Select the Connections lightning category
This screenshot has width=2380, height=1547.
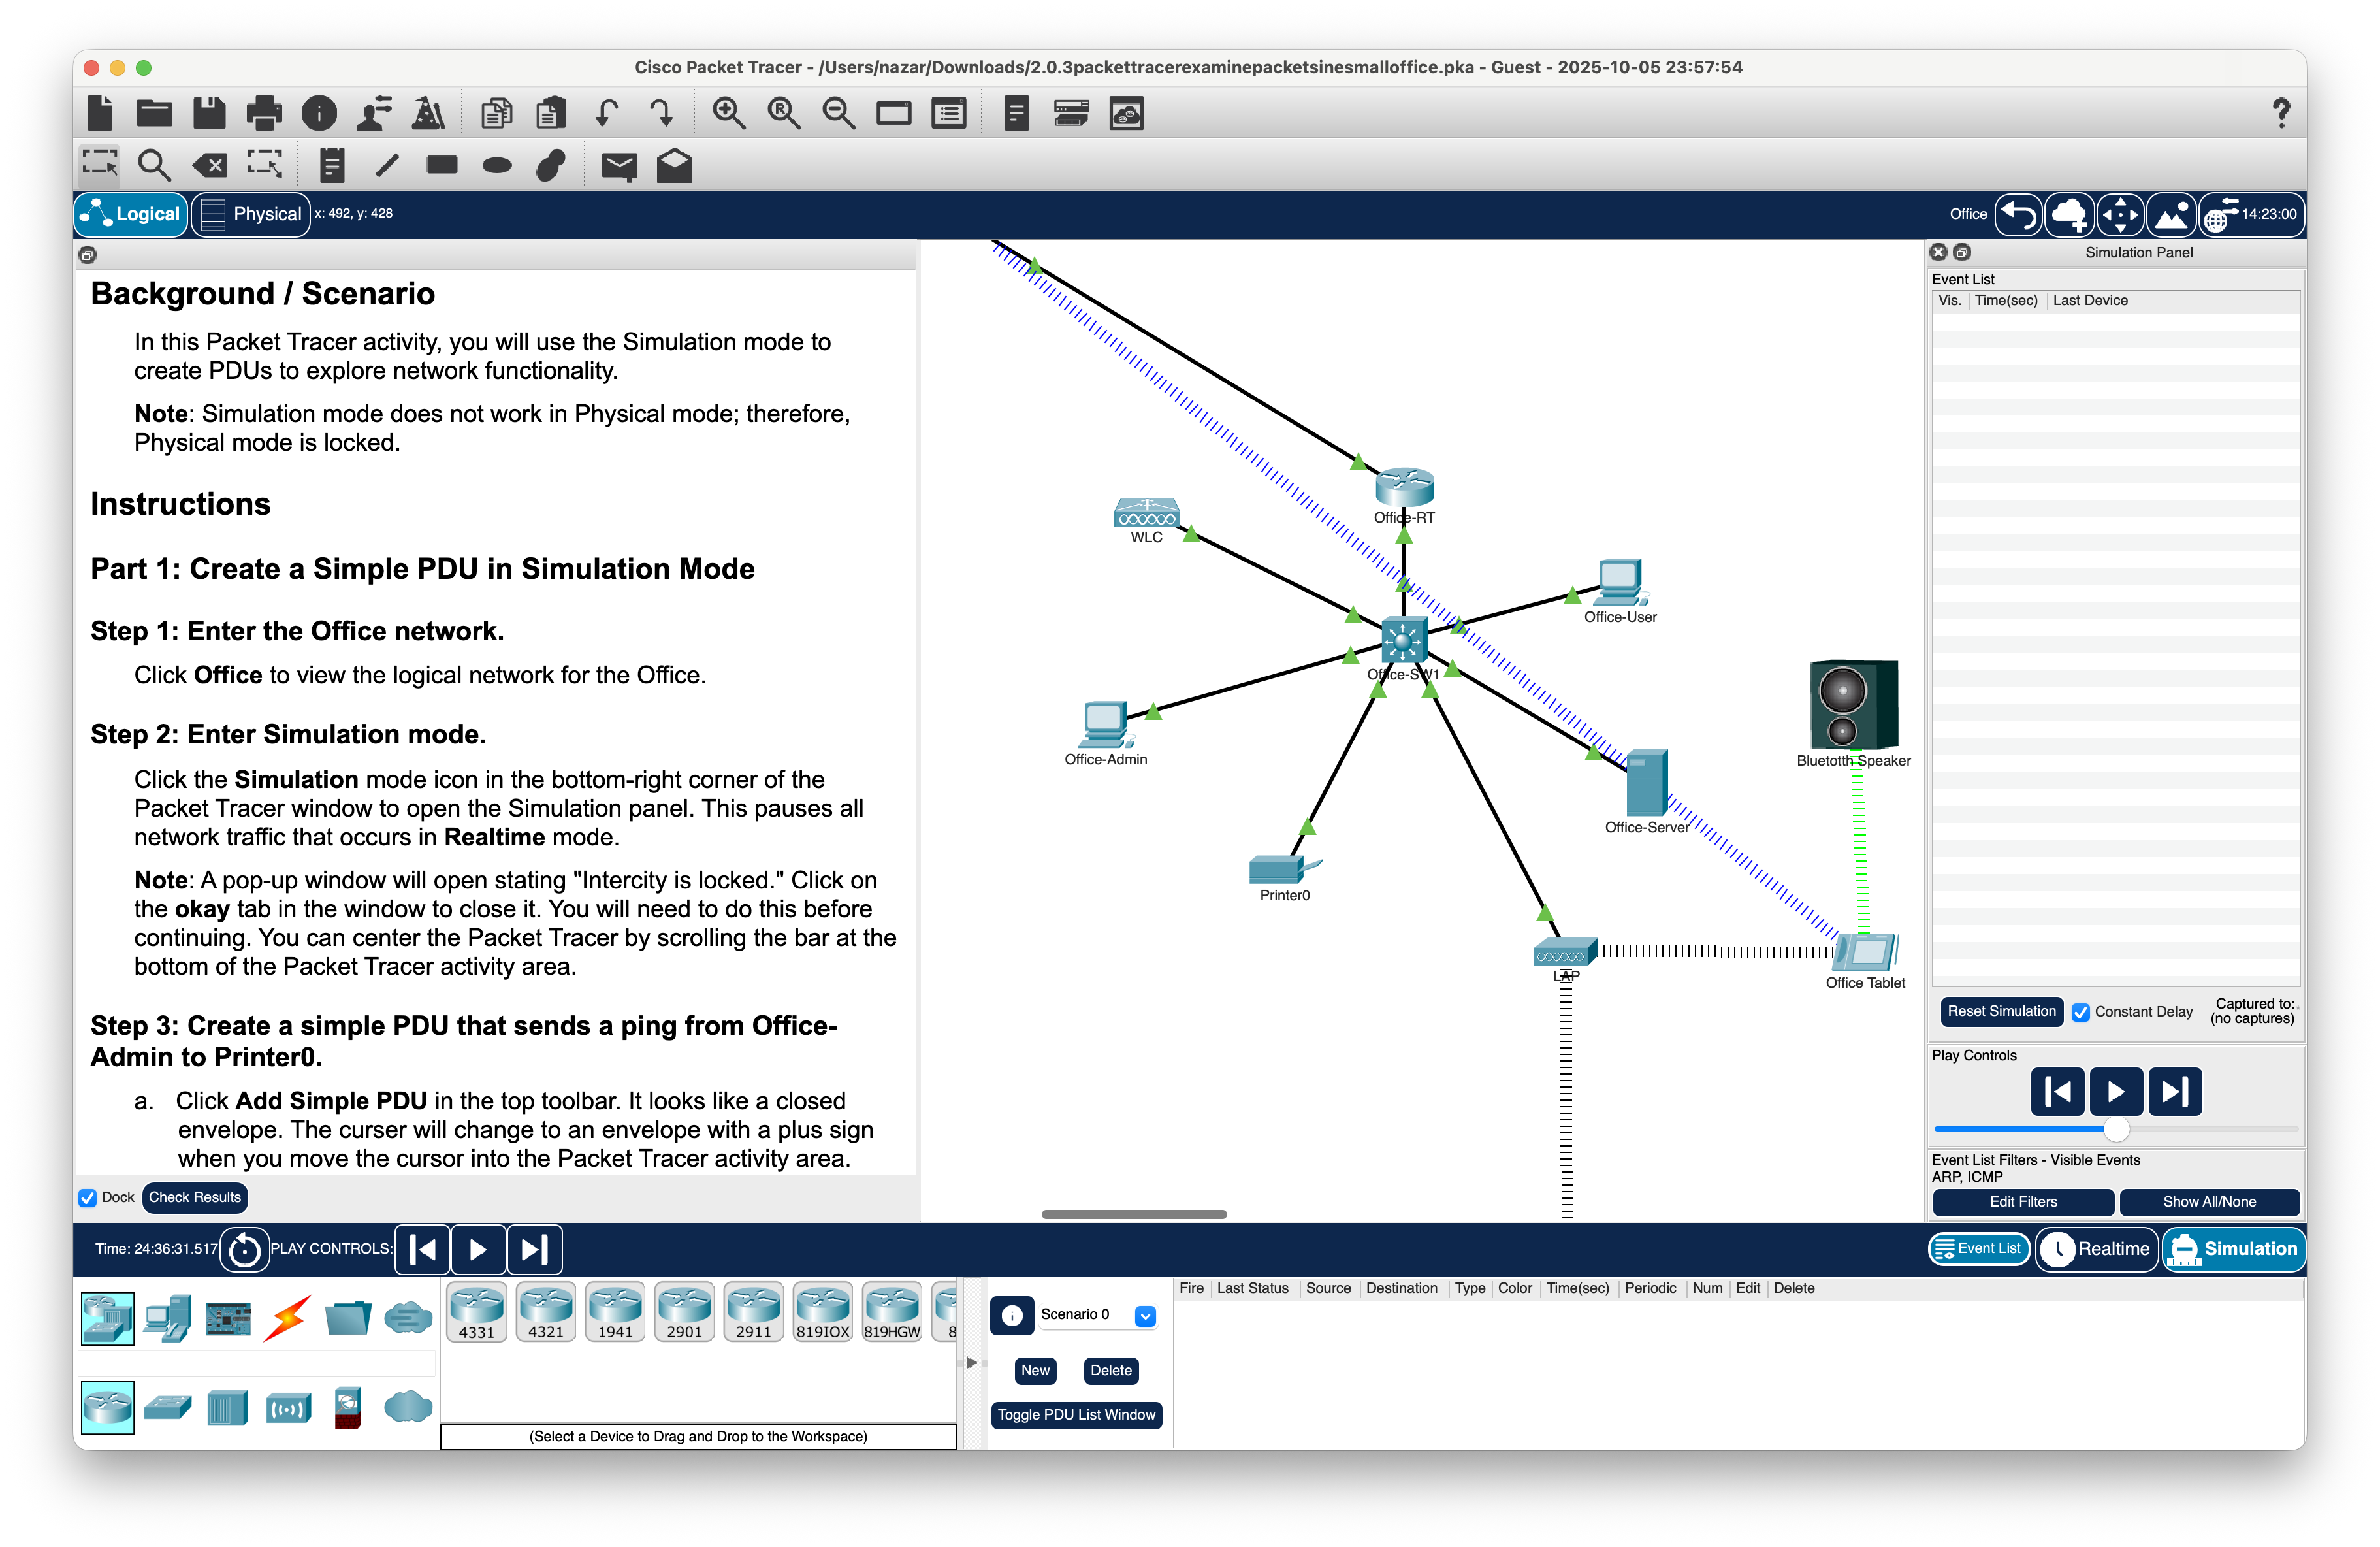click(288, 1318)
